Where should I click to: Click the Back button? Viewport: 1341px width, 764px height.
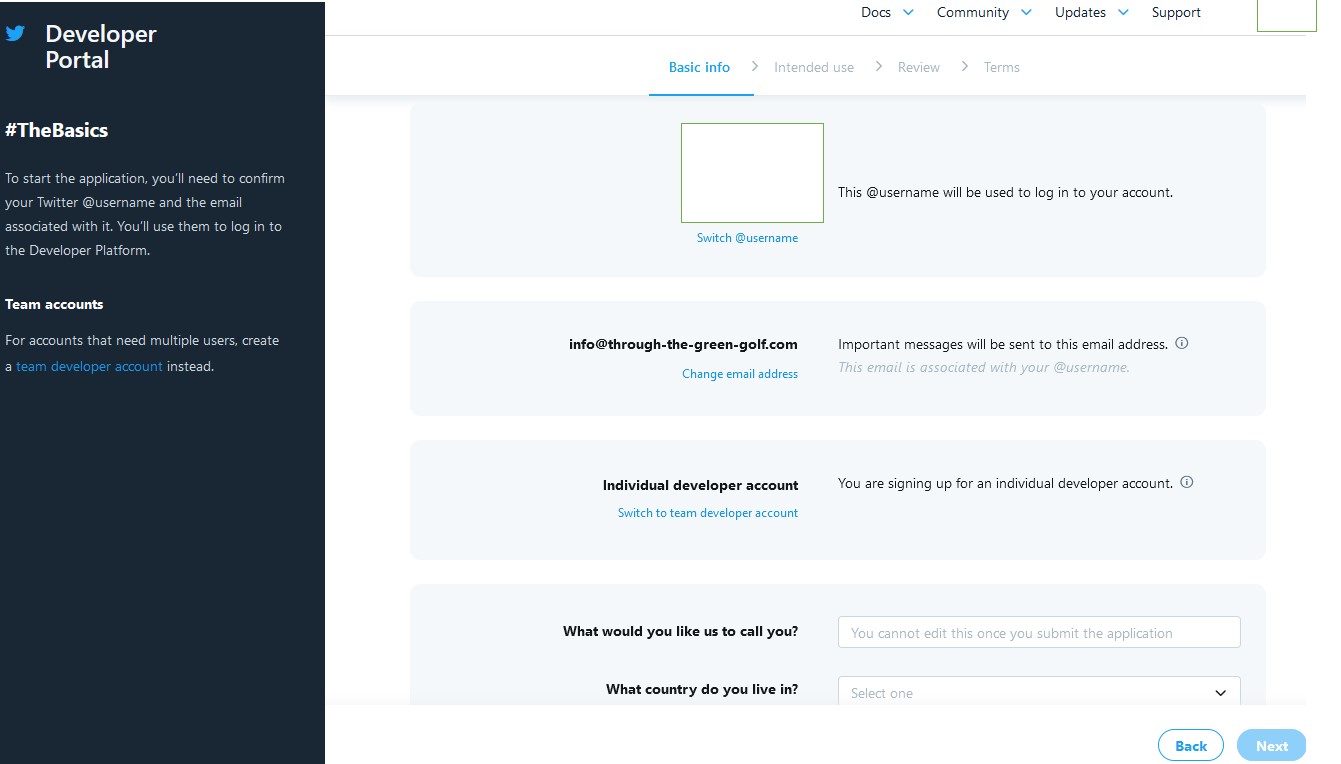tap(1191, 746)
